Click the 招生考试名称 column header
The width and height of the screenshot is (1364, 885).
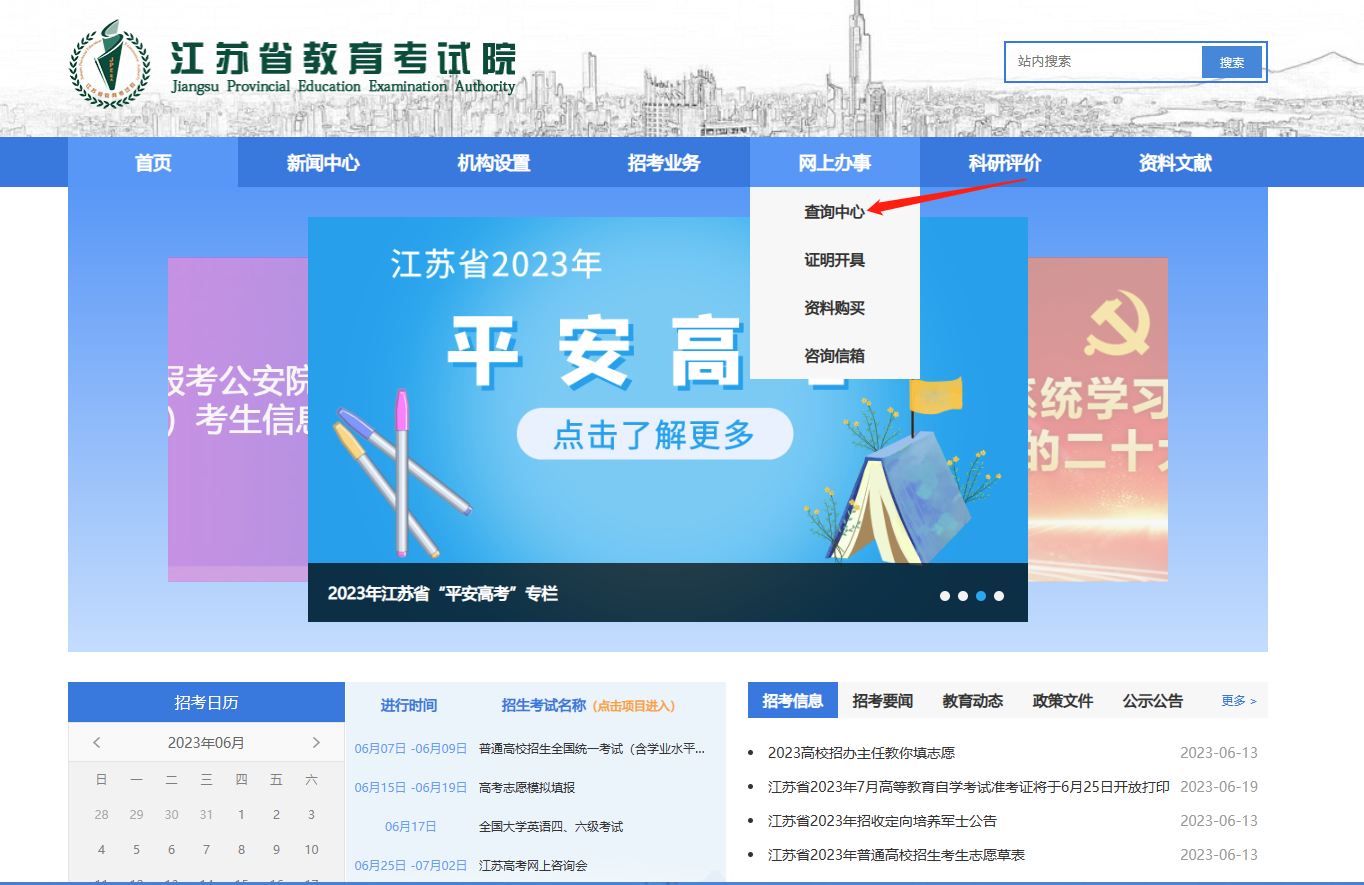point(543,705)
